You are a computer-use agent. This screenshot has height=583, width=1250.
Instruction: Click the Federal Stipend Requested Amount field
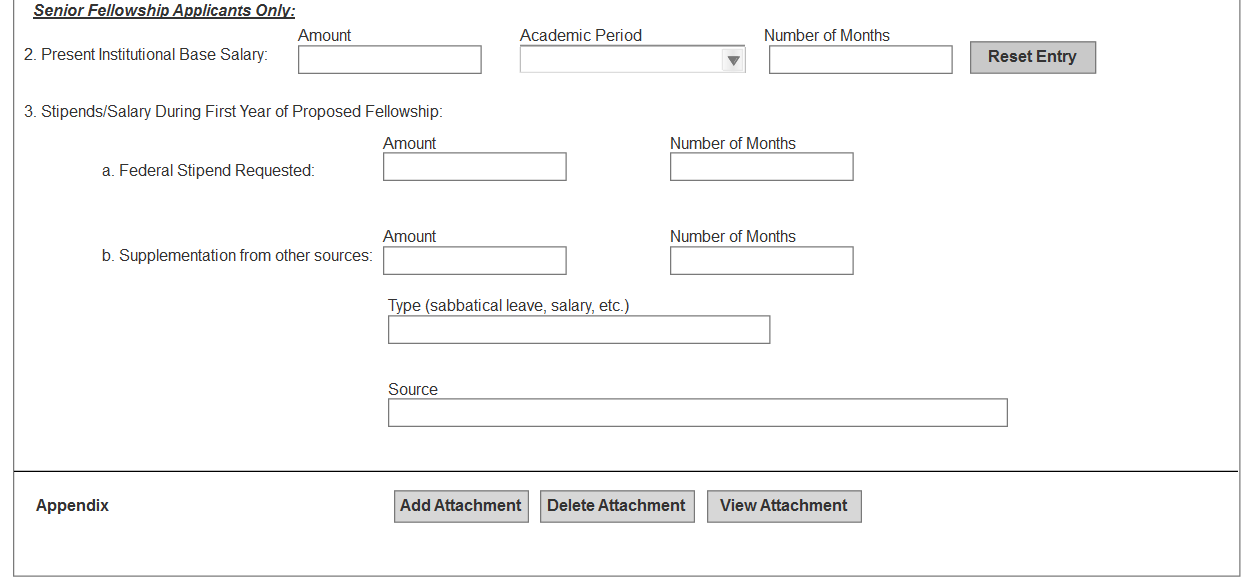474,167
